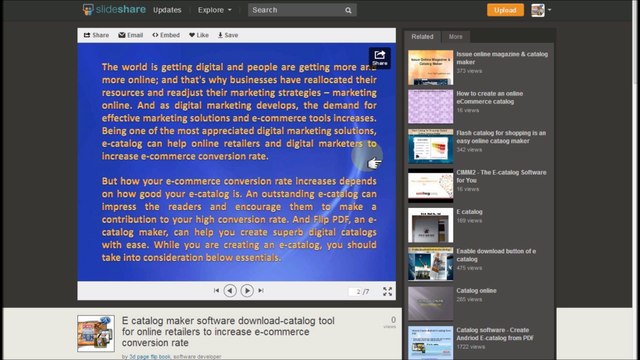This screenshot has width=640, height=360.
Task: Click the orange Upload button
Action: 505,10
